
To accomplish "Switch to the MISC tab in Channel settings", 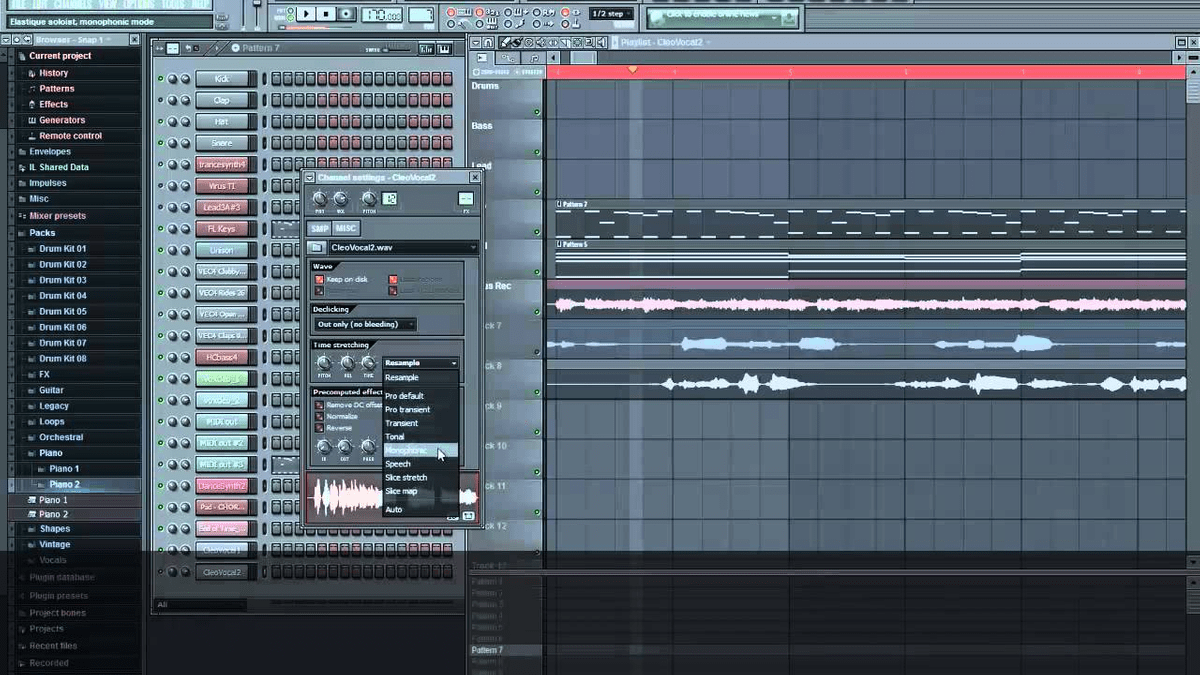I will coord(346,228).
